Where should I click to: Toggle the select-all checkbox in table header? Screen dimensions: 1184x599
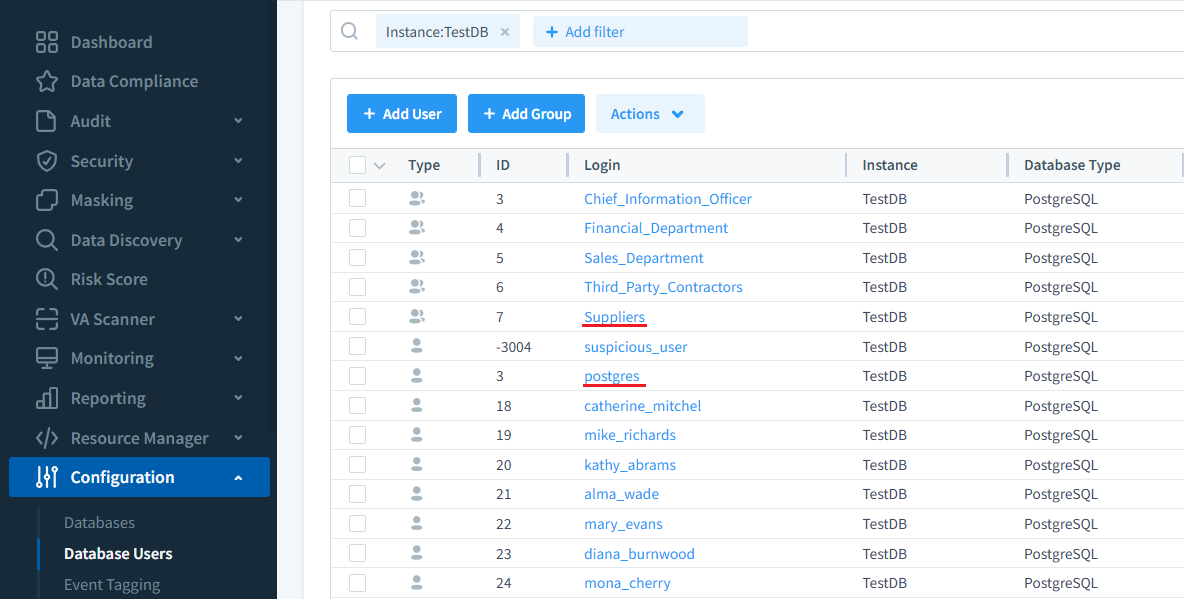click(355, 165)
